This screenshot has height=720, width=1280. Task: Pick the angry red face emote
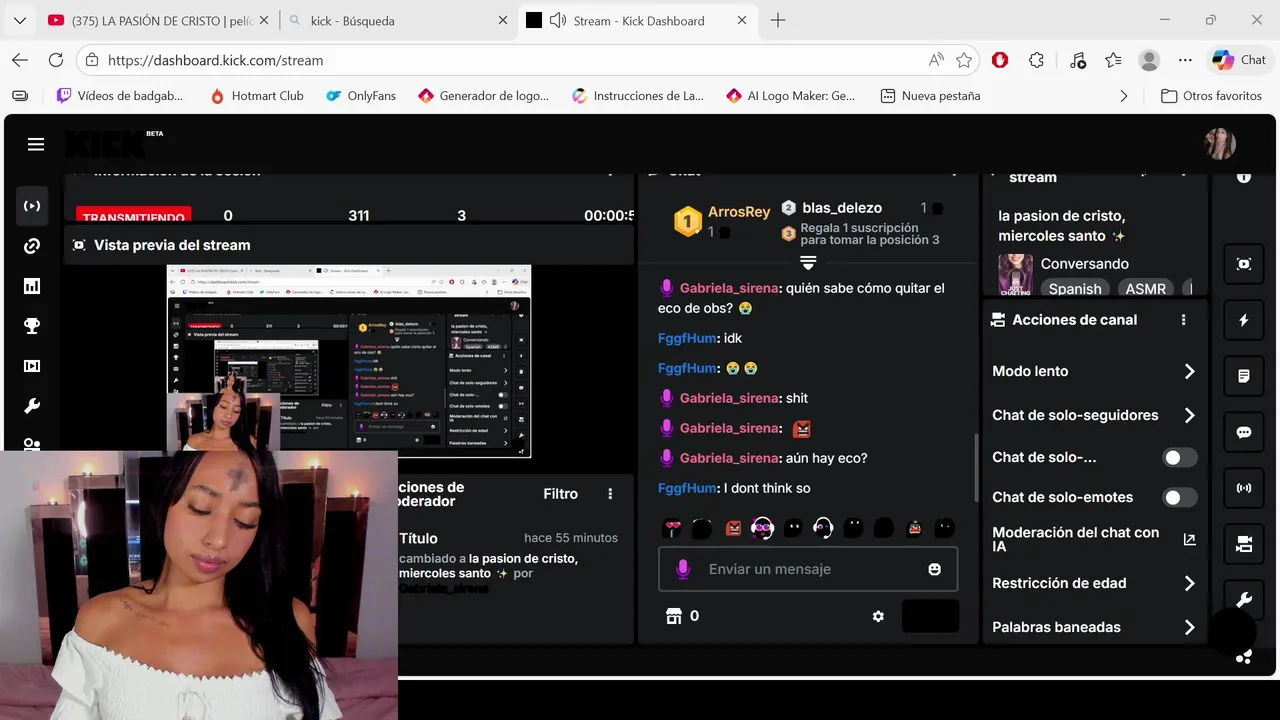coord(733,528)
